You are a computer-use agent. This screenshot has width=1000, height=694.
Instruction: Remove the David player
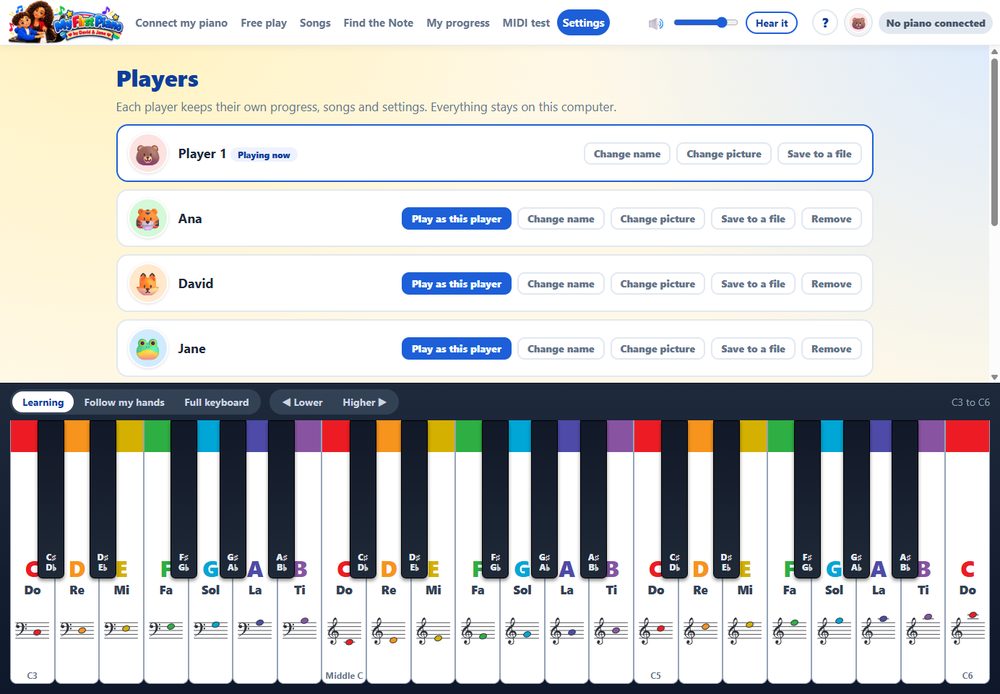(x=831, y=284)
